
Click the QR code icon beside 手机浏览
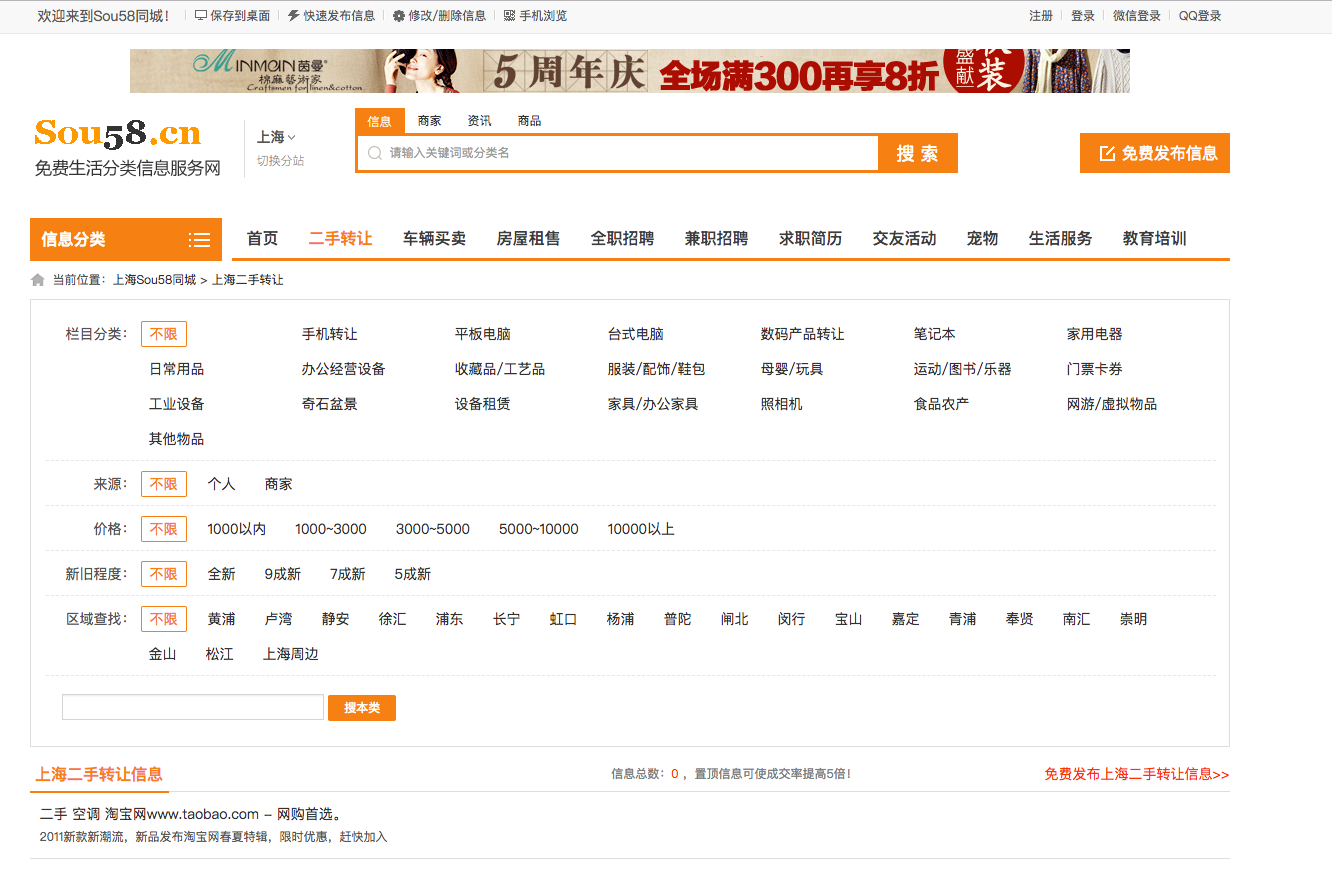click(509, 16)
